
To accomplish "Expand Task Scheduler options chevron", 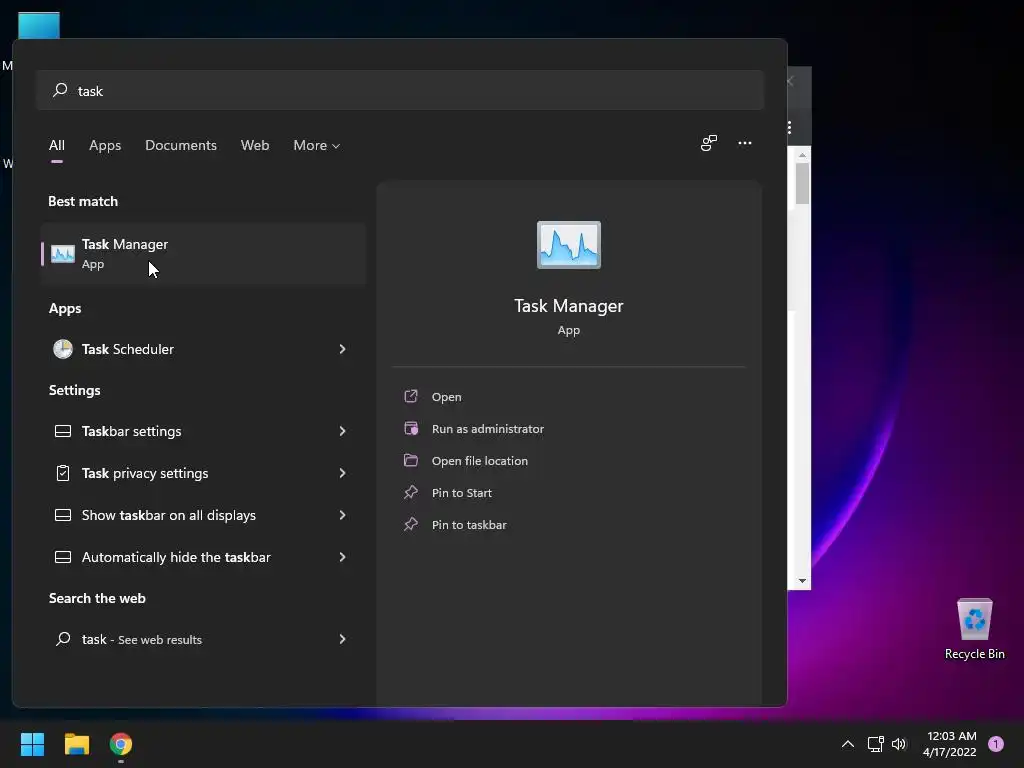I will click(342, 349).
